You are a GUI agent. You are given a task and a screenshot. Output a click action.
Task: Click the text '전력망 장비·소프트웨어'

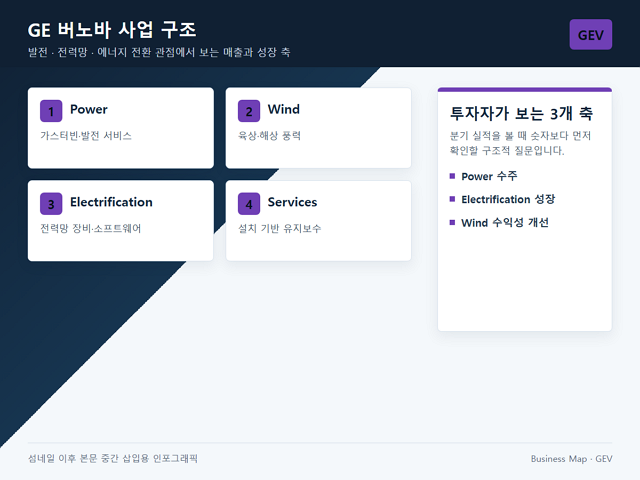click(x=90, y=228)
